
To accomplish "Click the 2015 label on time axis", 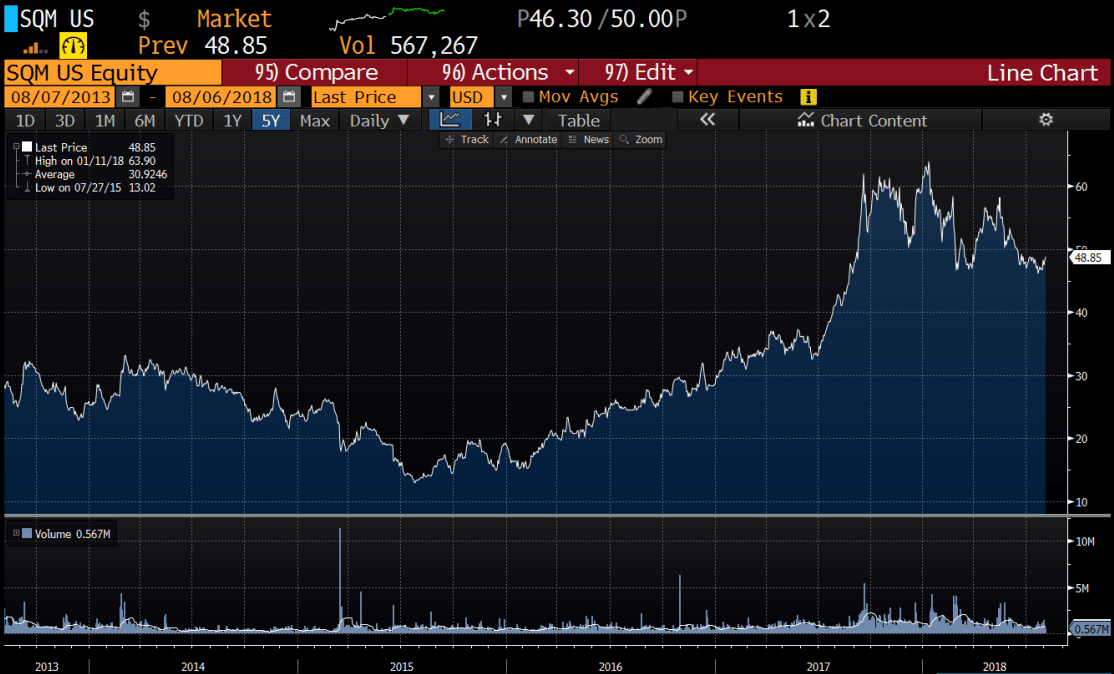I will click(401, 666).
